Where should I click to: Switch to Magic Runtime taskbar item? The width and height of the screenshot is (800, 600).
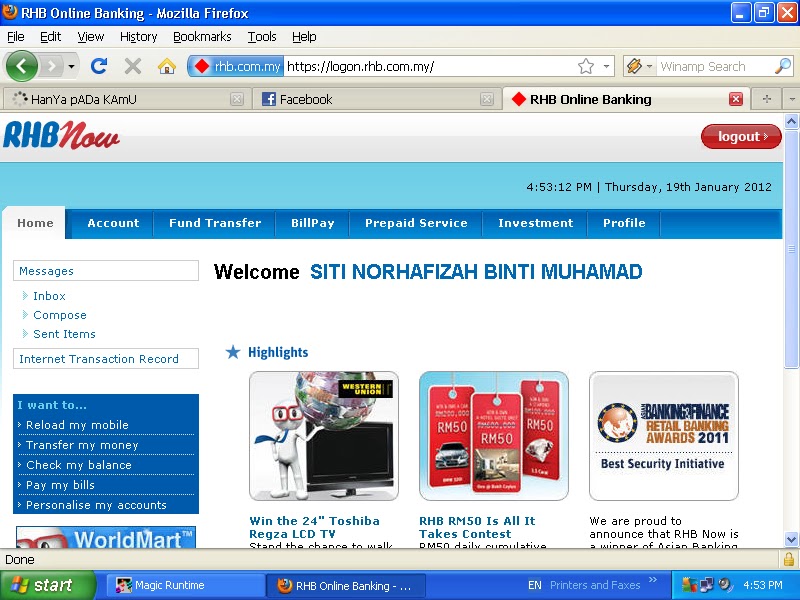pos(185,585)
